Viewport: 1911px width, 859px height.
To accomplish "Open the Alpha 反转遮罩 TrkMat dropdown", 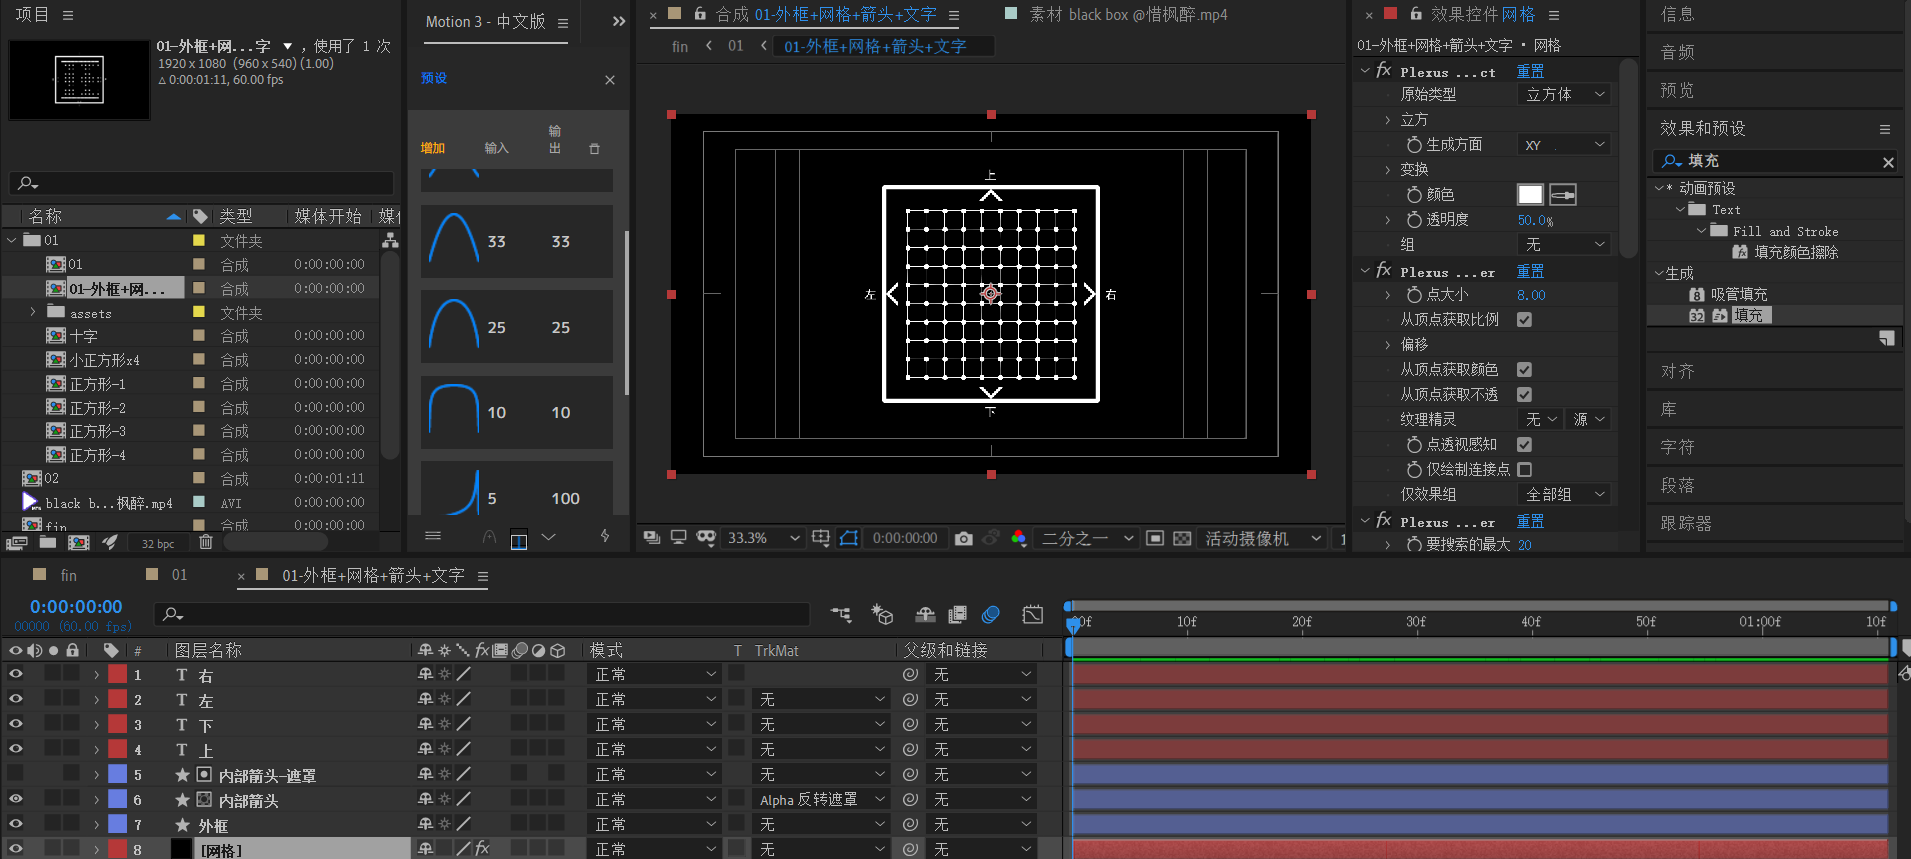I will (822, 799).
